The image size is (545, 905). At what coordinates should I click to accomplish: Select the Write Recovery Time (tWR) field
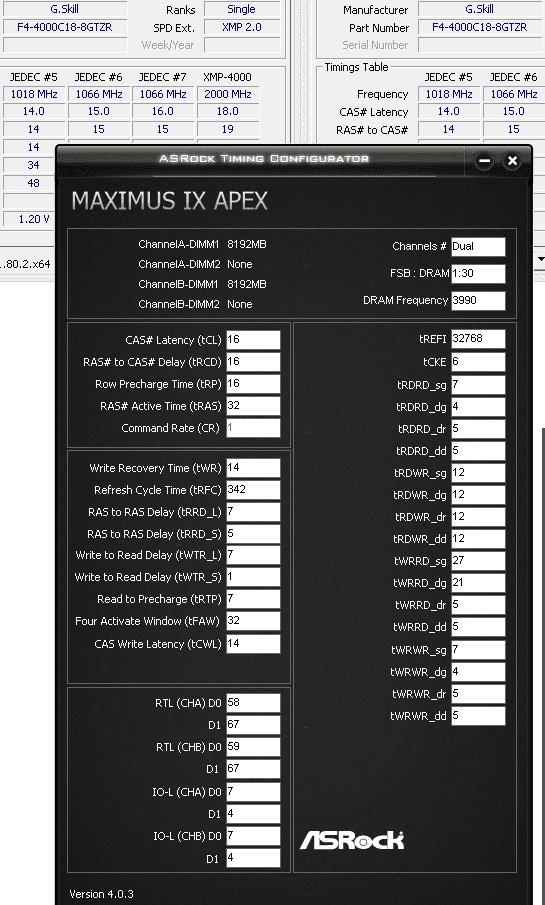click(x=253, y=468)
